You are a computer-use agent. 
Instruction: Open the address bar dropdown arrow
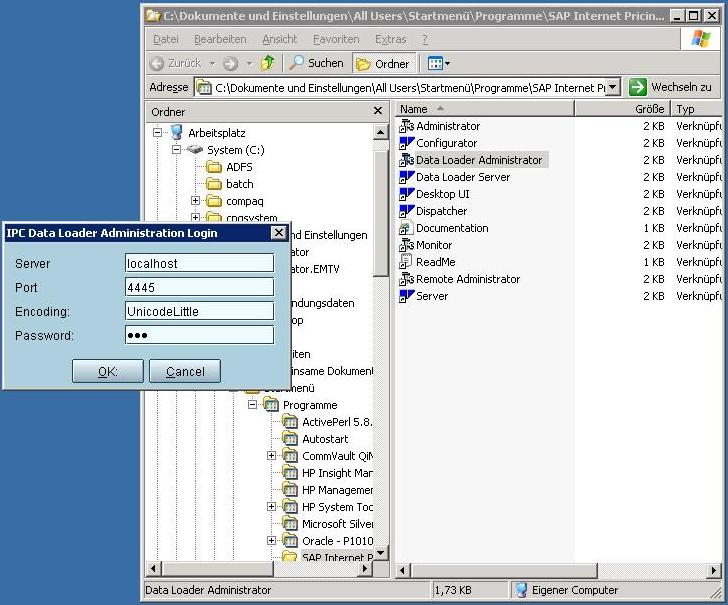click(x=613, y=87)
